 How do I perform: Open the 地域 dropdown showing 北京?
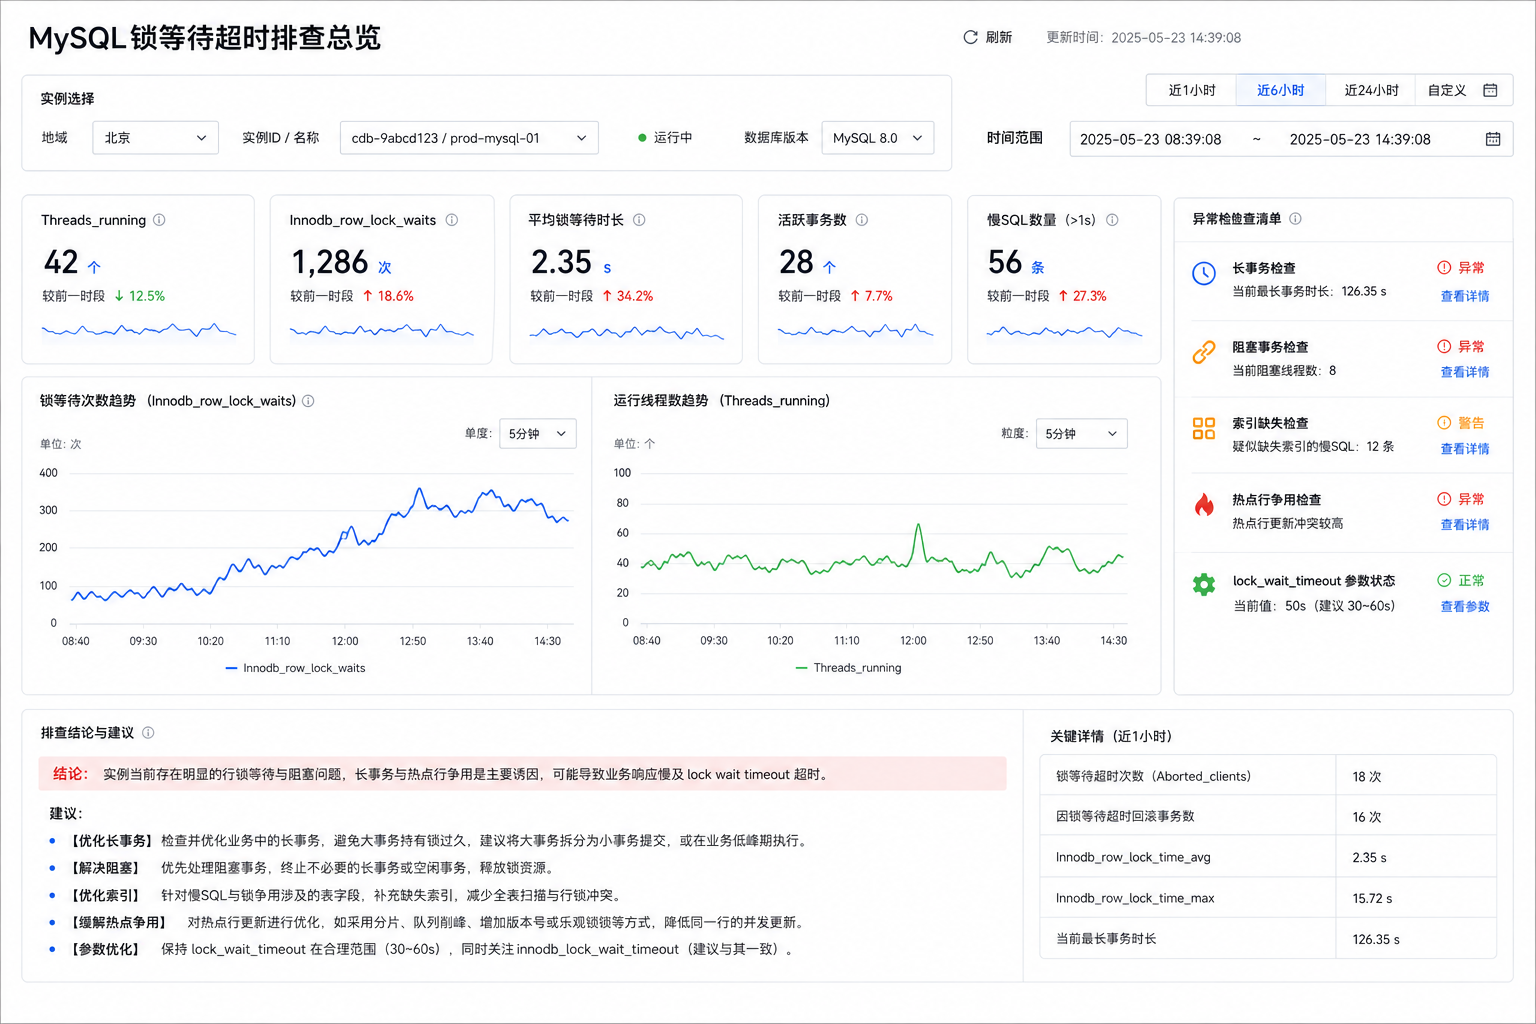click(x=155, y=138)
